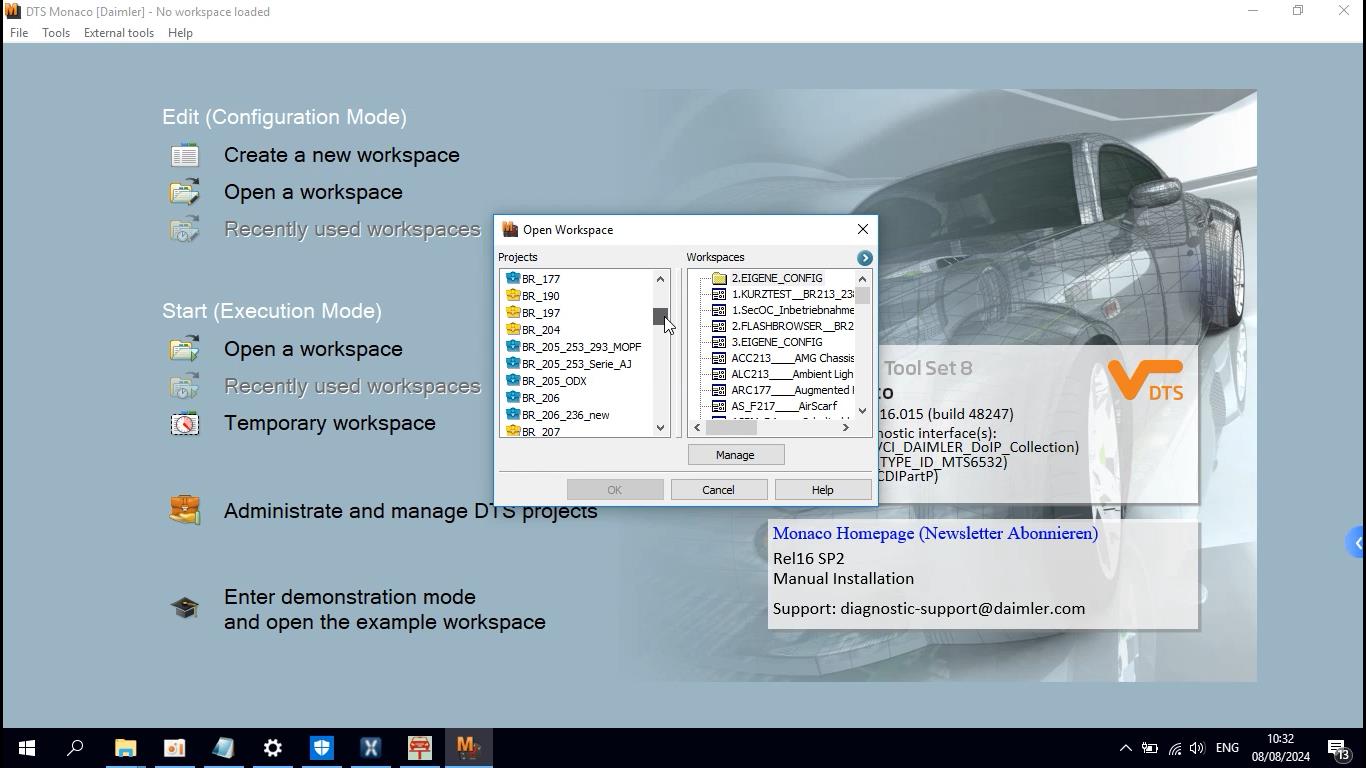The image size is (1366, 768).
Task: Click Enter demonstration mode text link
Action: (385, 610)
